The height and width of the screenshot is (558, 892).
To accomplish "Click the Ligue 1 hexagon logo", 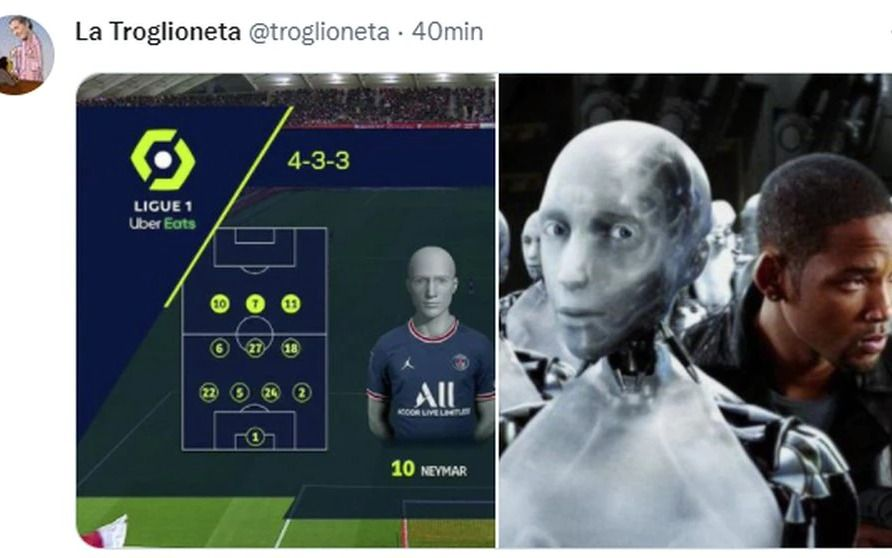I will click(163, 160).
